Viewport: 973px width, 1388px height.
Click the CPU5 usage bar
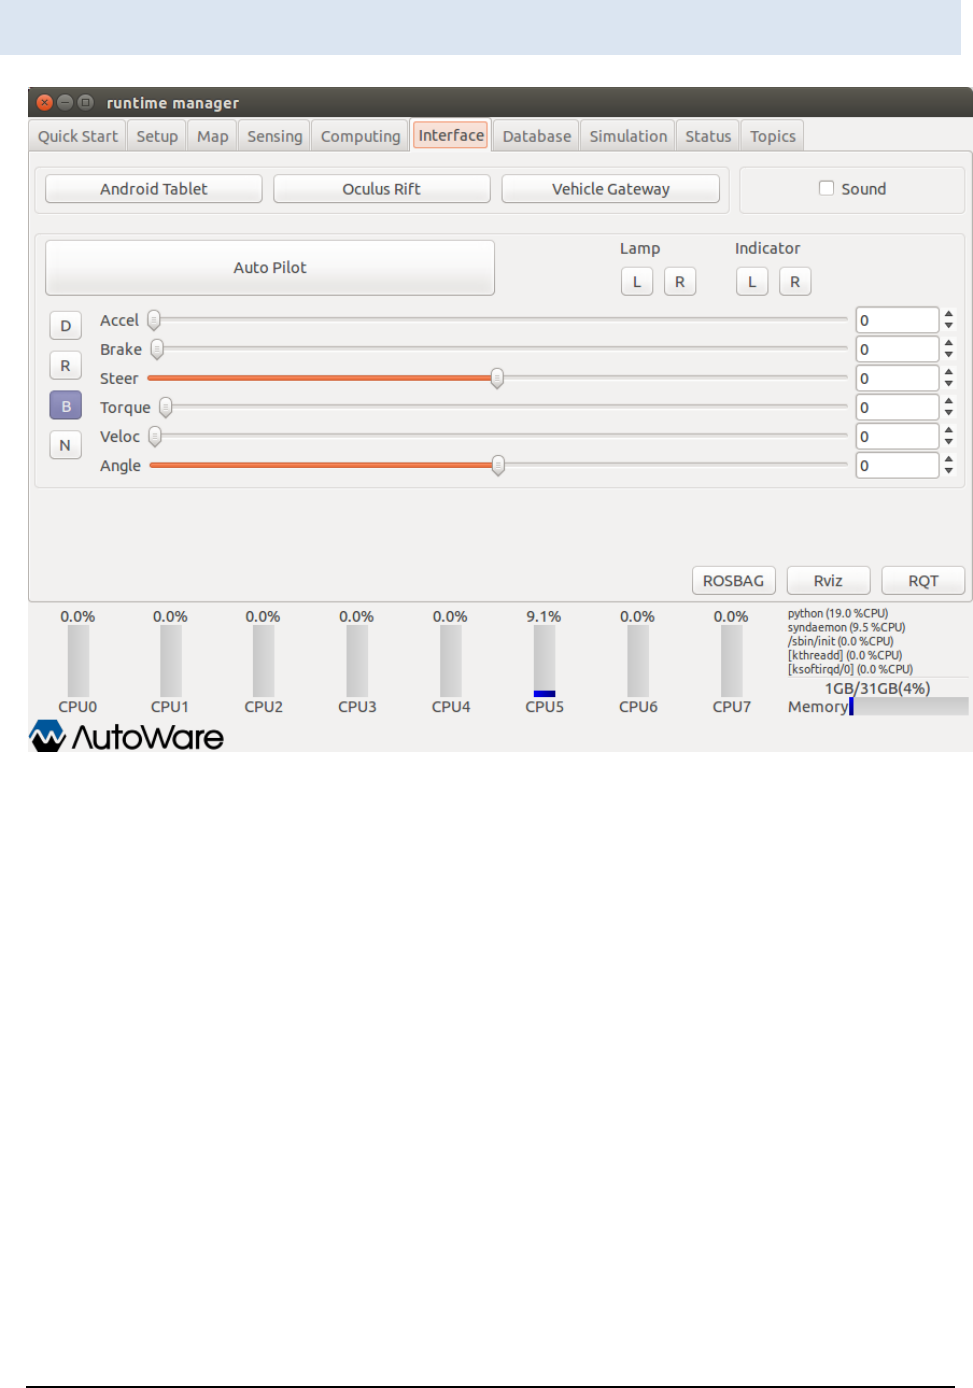[544, 661]
